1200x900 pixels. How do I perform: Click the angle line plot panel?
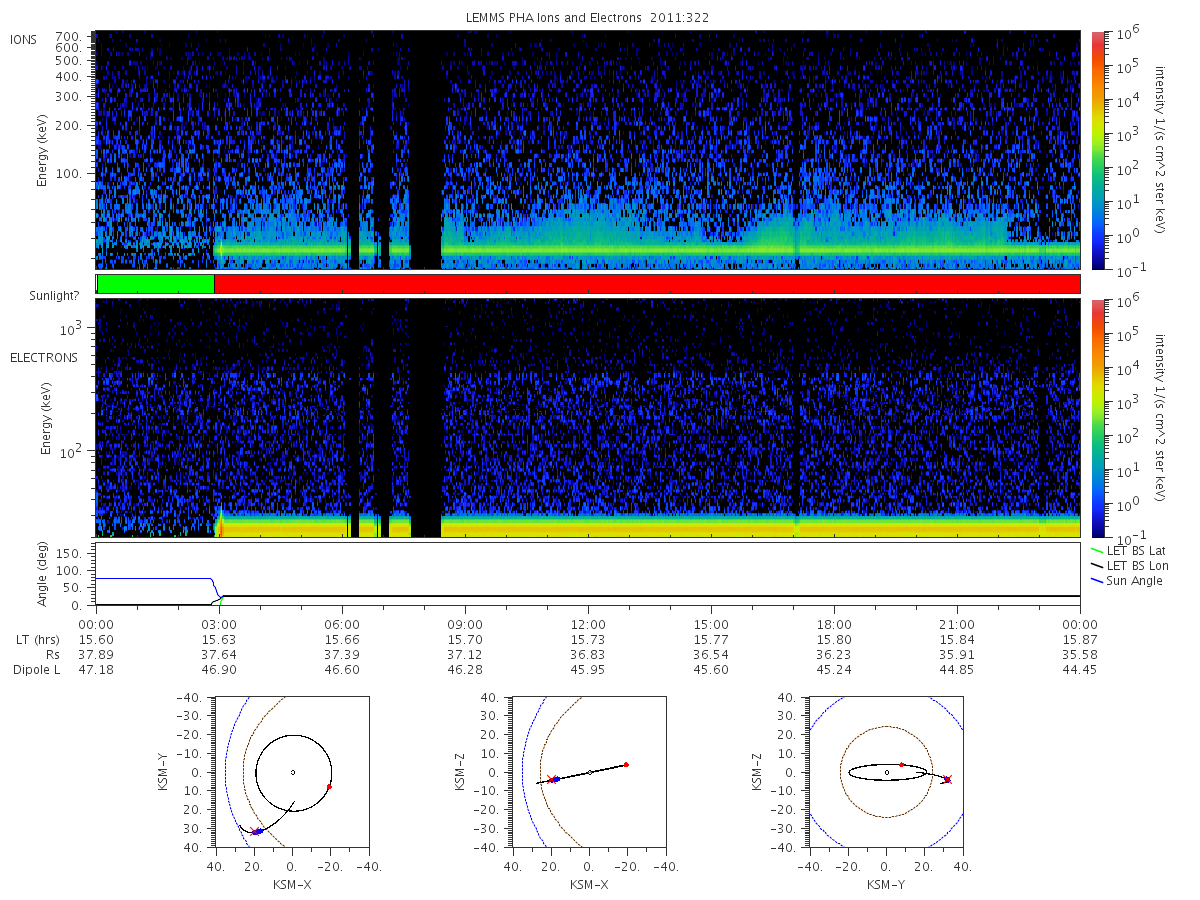[x=588, y=574]
